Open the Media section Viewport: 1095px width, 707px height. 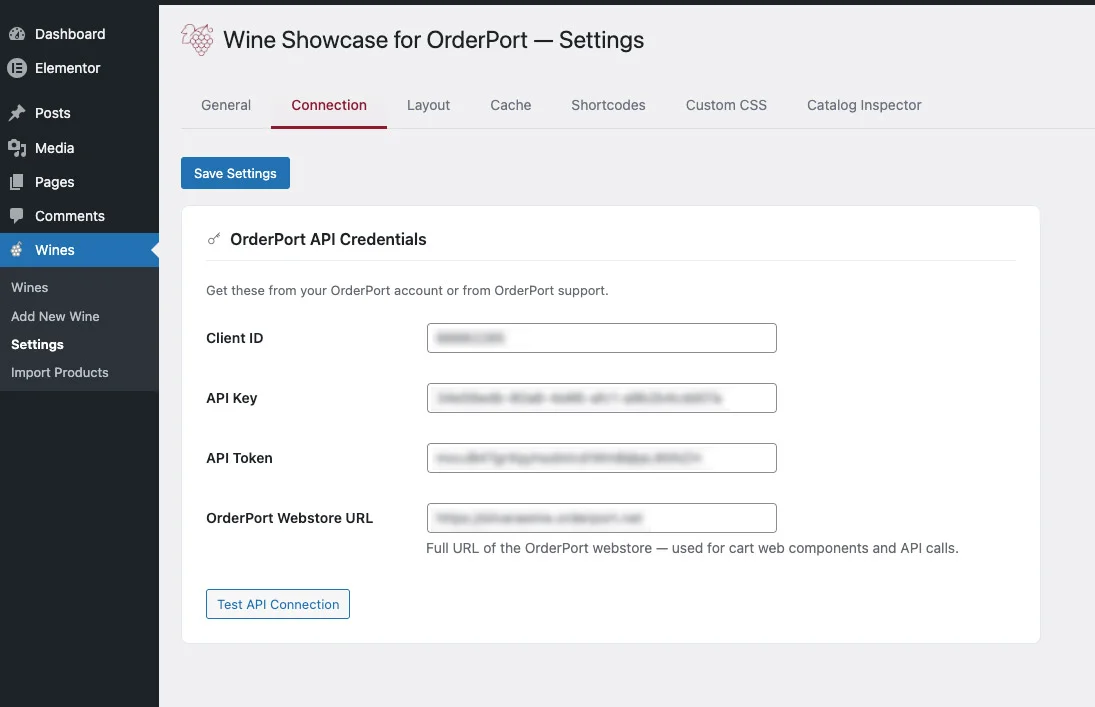(80, 147)
